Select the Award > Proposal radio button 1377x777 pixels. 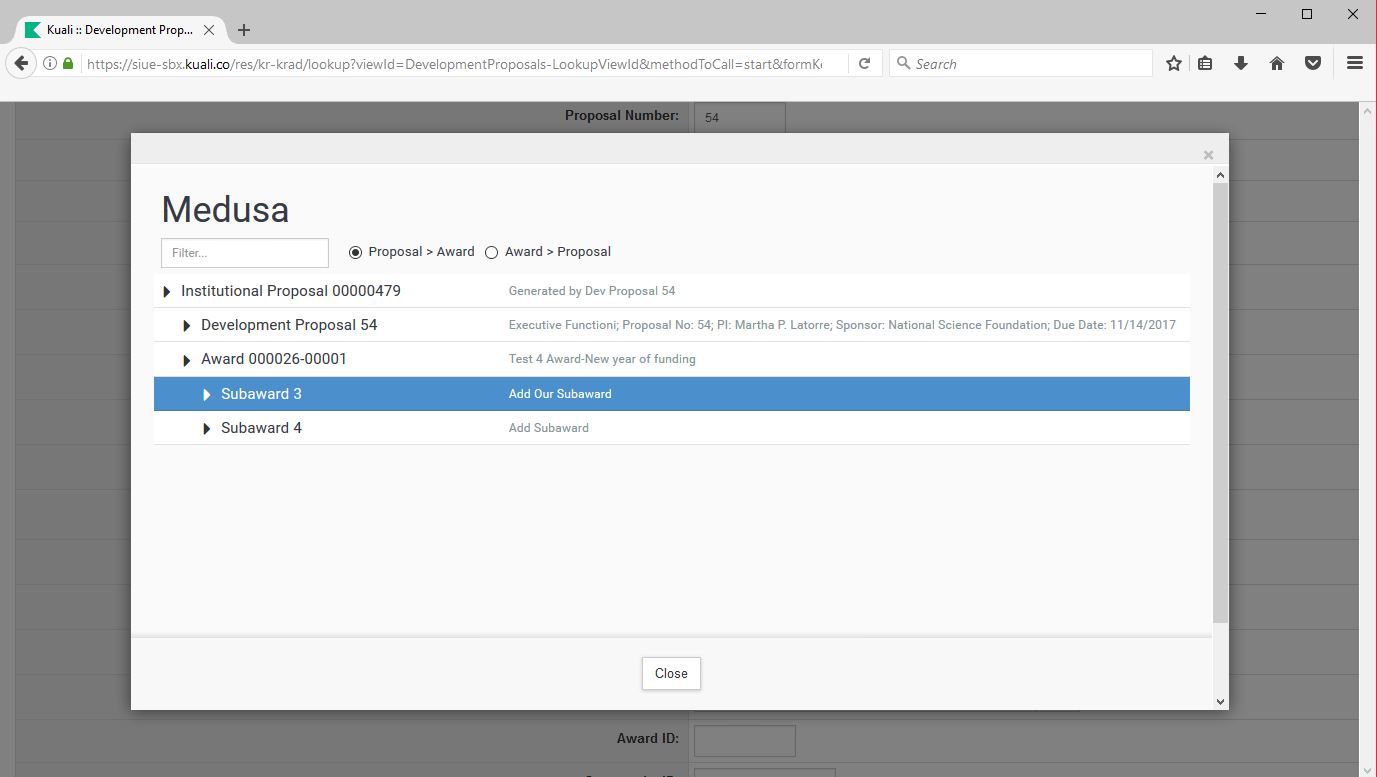pos(491,253)
